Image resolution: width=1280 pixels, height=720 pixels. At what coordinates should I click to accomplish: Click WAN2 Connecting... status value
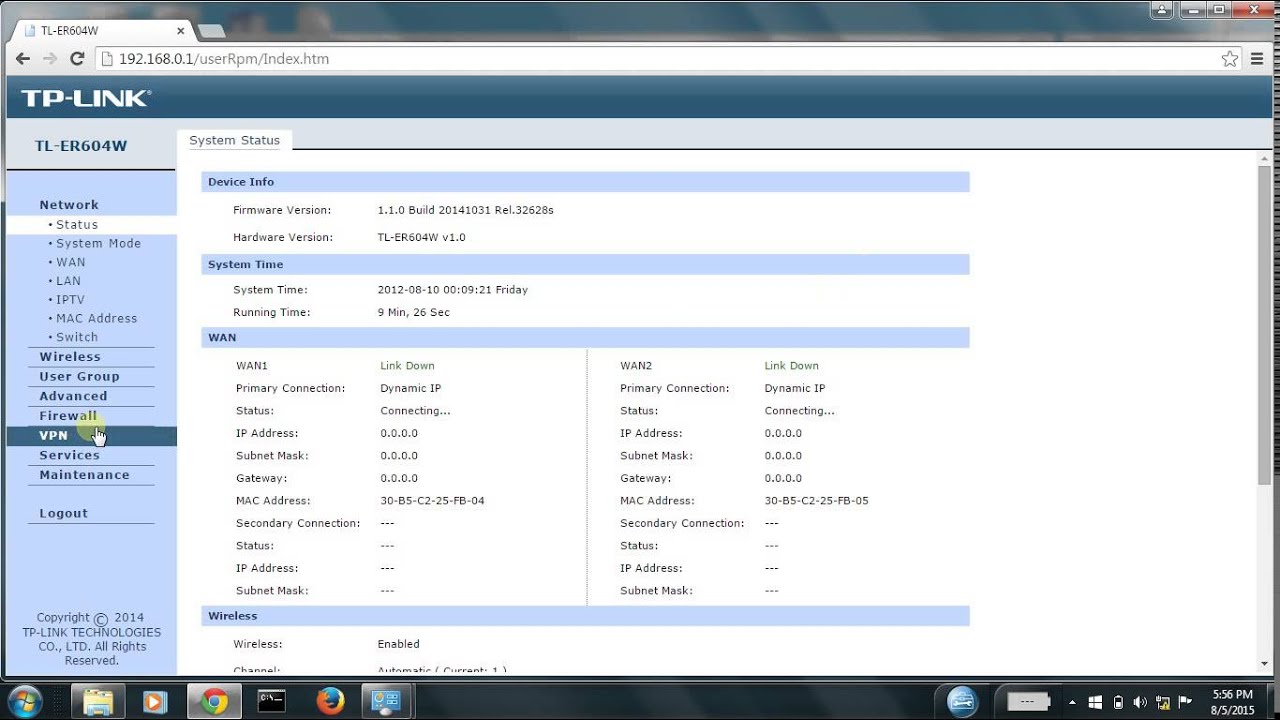[x=799, y=411]
